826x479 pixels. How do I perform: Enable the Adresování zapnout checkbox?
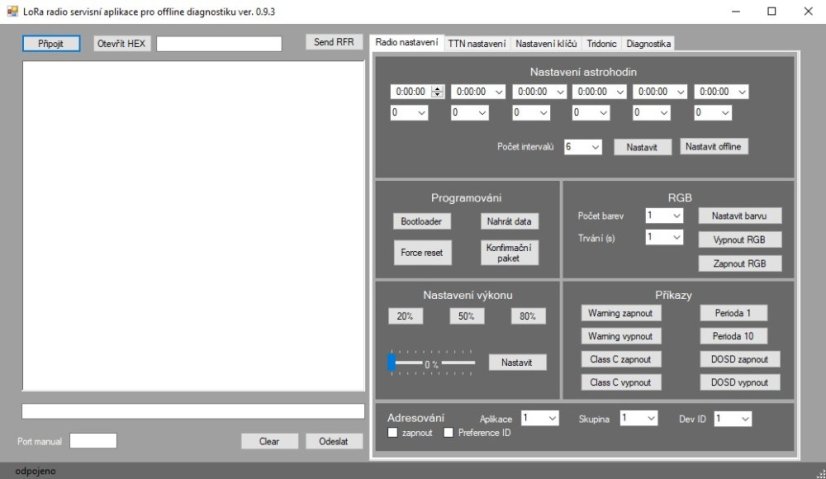click(392, 433)
